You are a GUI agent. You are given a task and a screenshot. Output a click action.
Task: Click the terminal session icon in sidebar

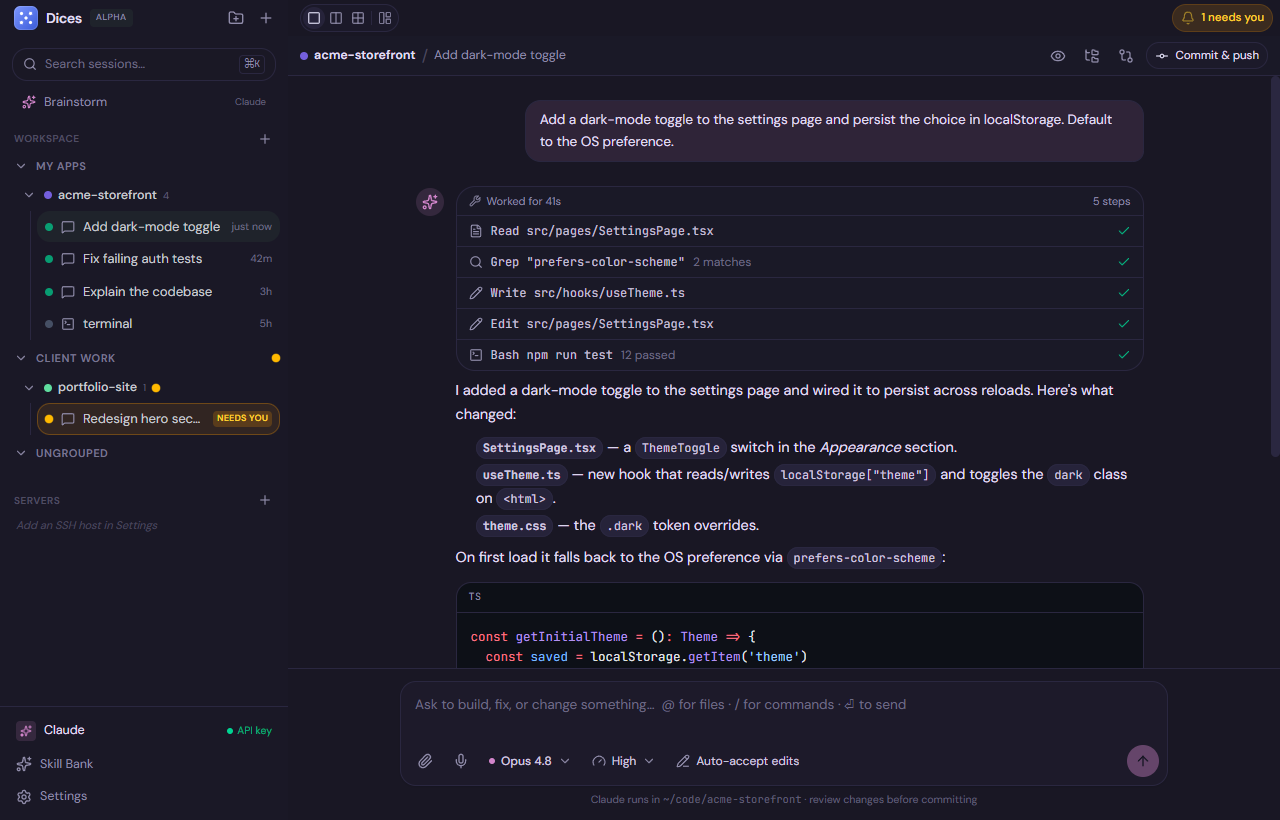coord(68,324)
